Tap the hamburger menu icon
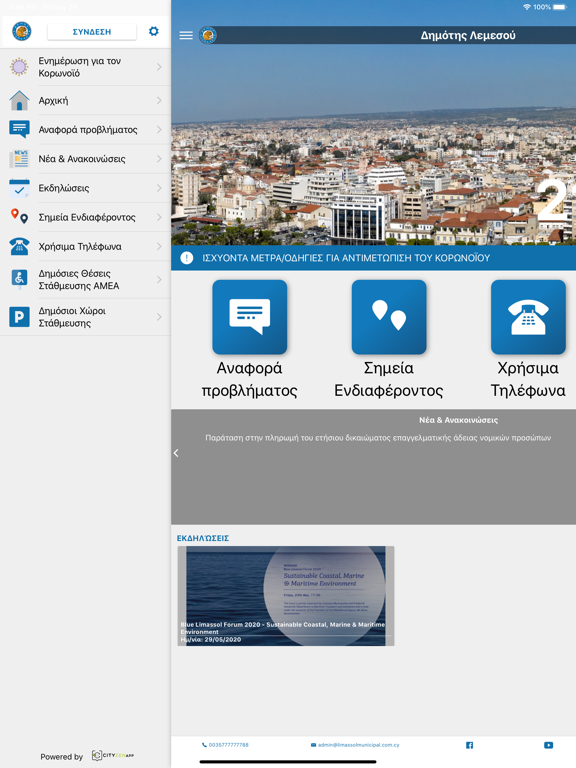Screen dimensions: 576x768 point(186,35)
